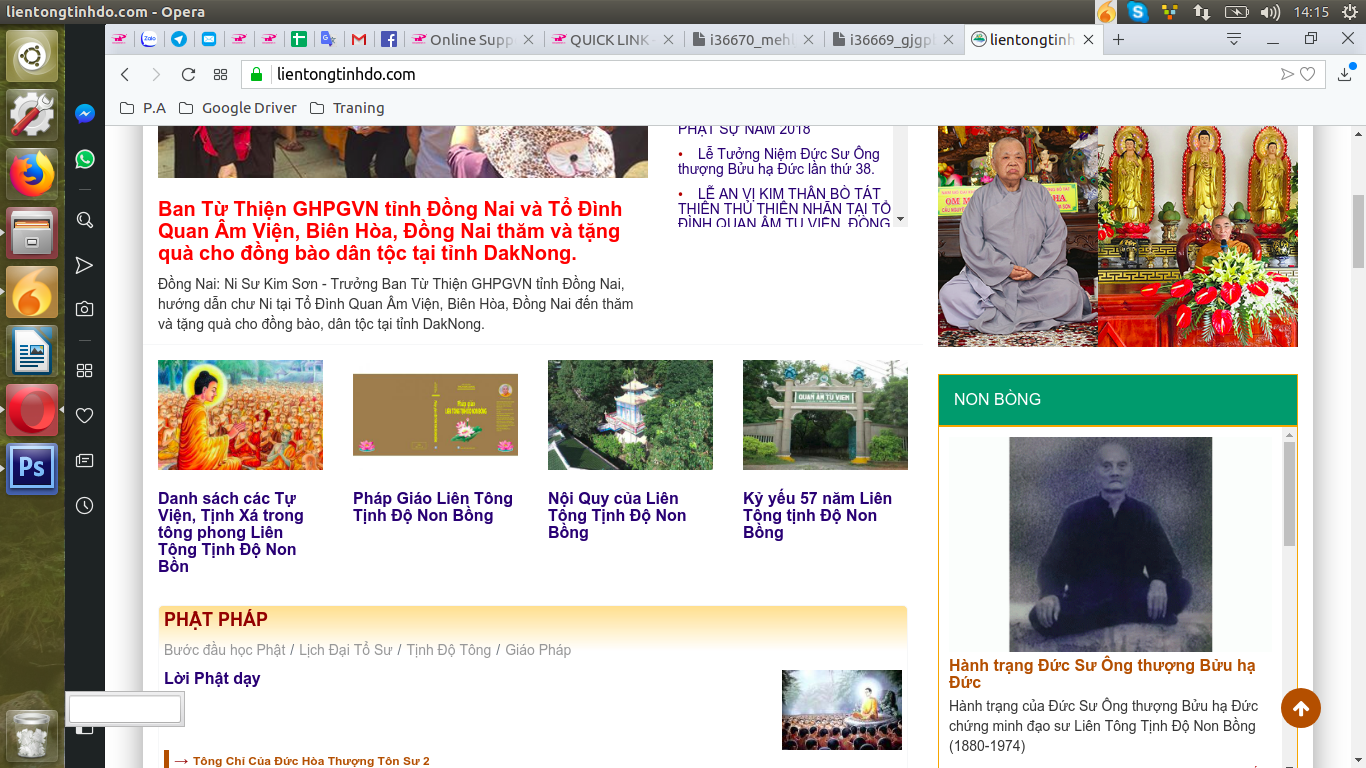Screen dimensions: 1366x768
Task: Open Tông Chỉ Của Đức Hòa Thượng link
Action: (311, 762)
